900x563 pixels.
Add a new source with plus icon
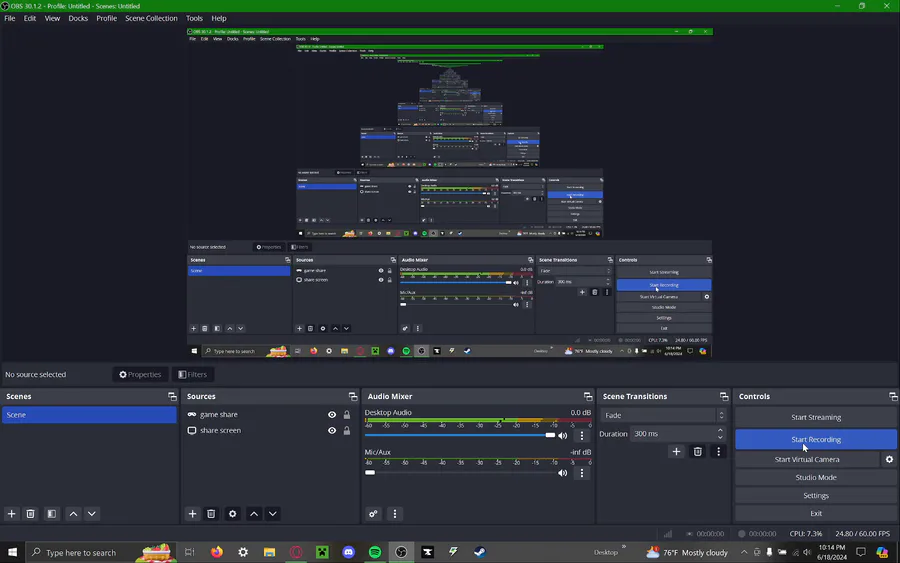[x=192, y=514]
